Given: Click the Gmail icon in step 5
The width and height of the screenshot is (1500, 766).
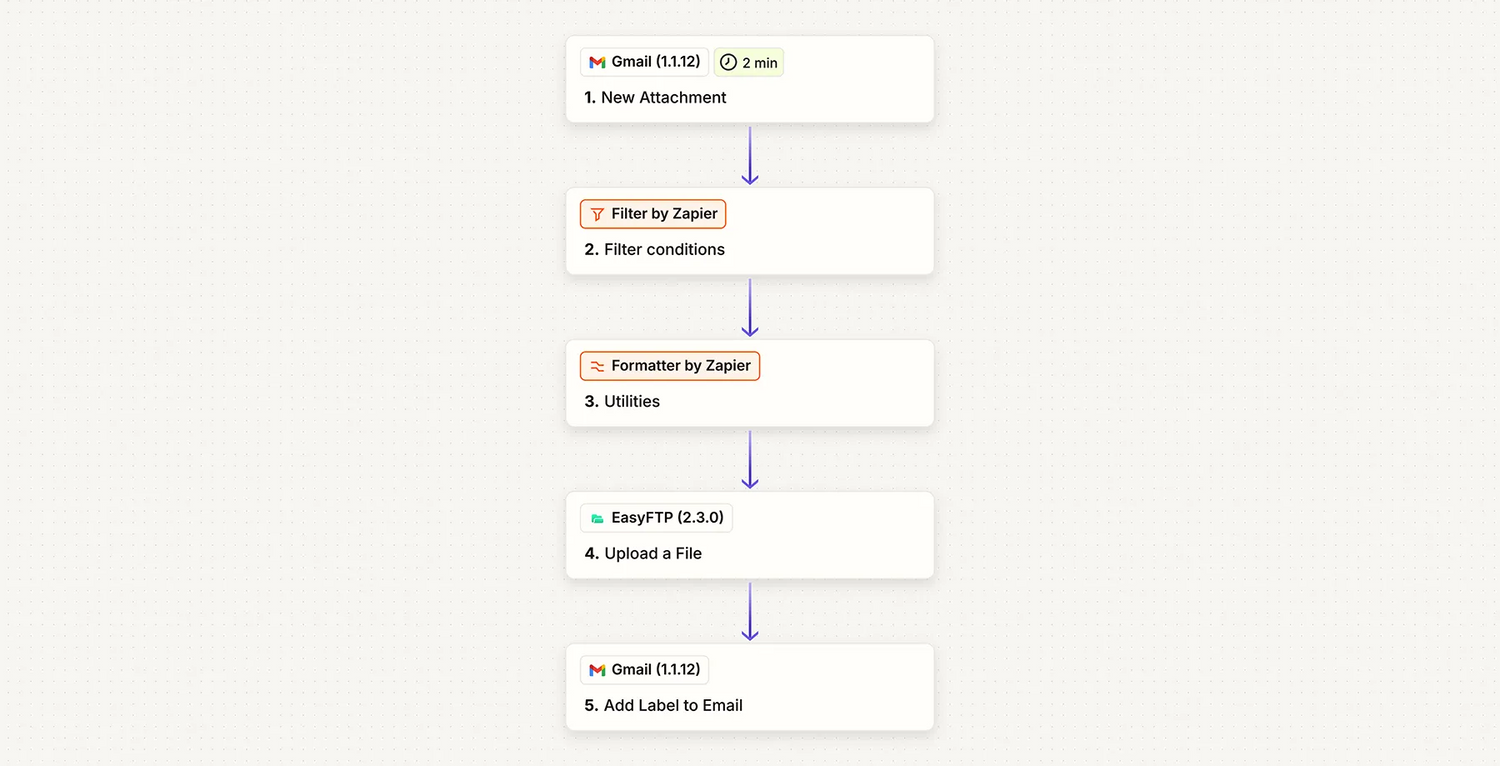Looking at the screenshot, I should [597, 670].
